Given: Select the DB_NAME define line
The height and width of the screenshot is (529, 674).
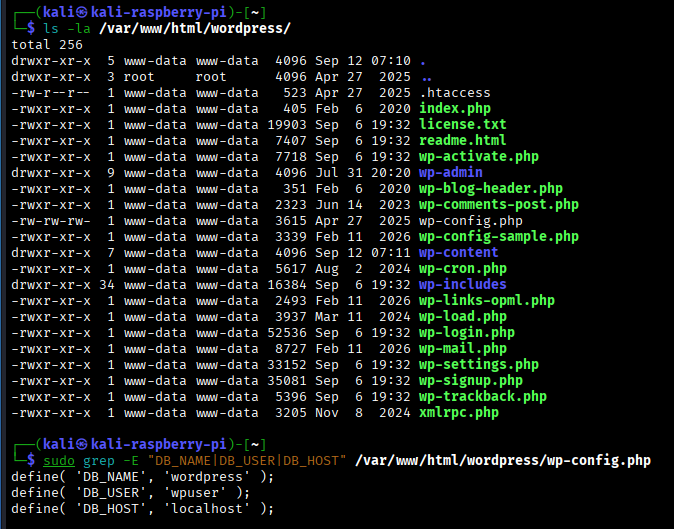Looking at the screenshot, I should tap(142, 477).
